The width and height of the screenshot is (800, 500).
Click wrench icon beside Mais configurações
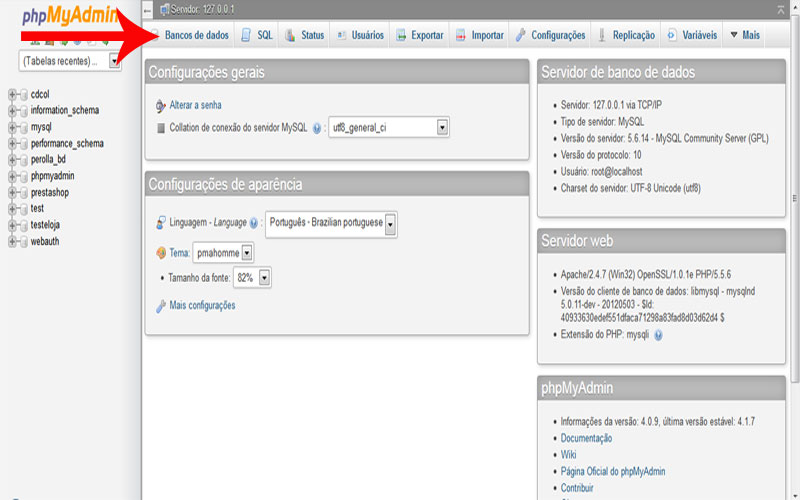coord(161,306)
